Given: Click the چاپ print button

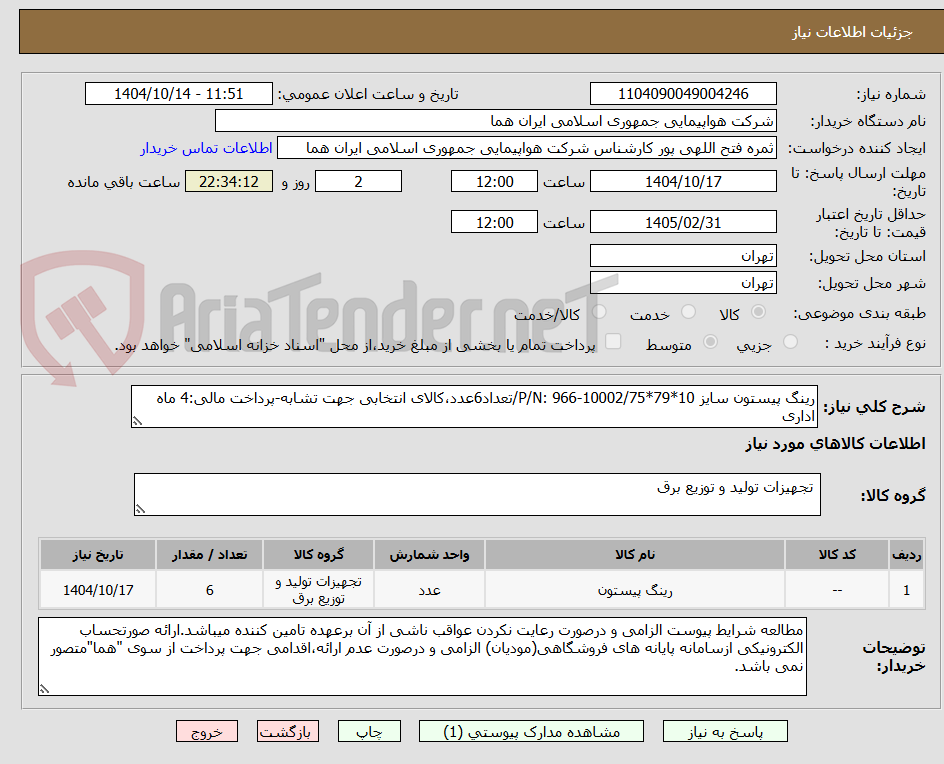Looking at the screenshot, I should pos(369,731).
